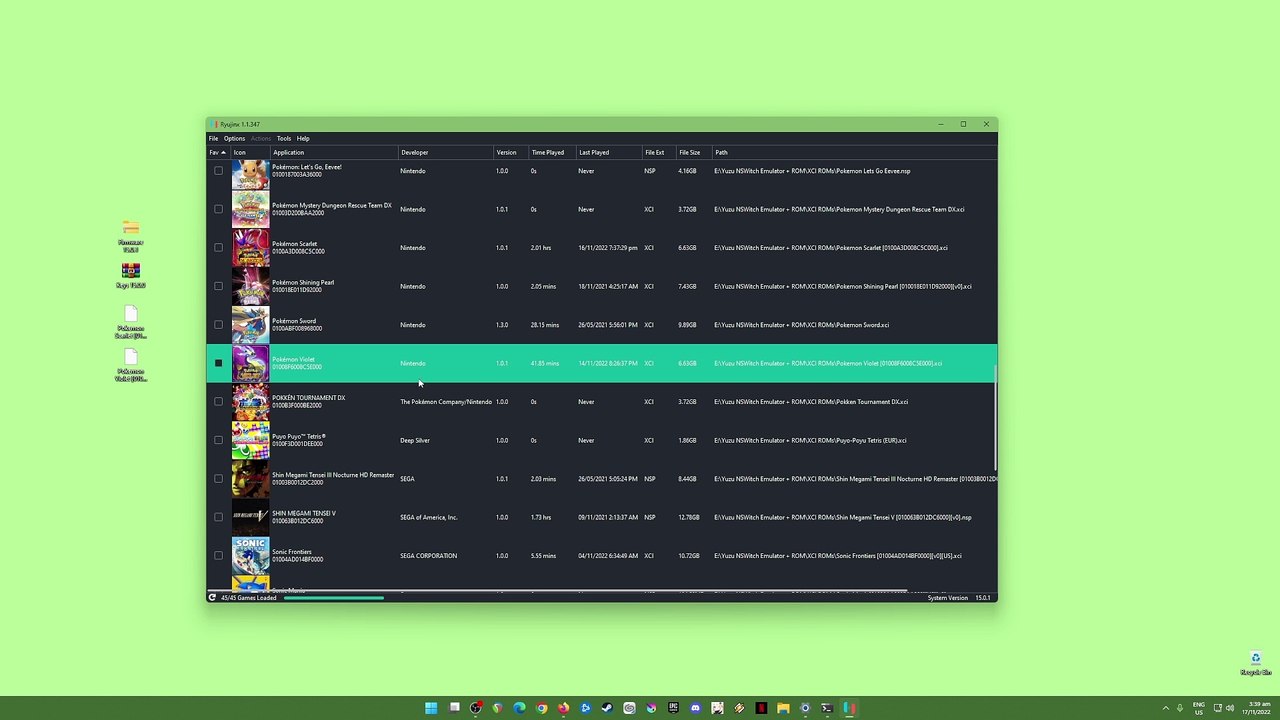
Task: Uncheck the favorite box for Pokémon Violet
Action: coord(218,363)
